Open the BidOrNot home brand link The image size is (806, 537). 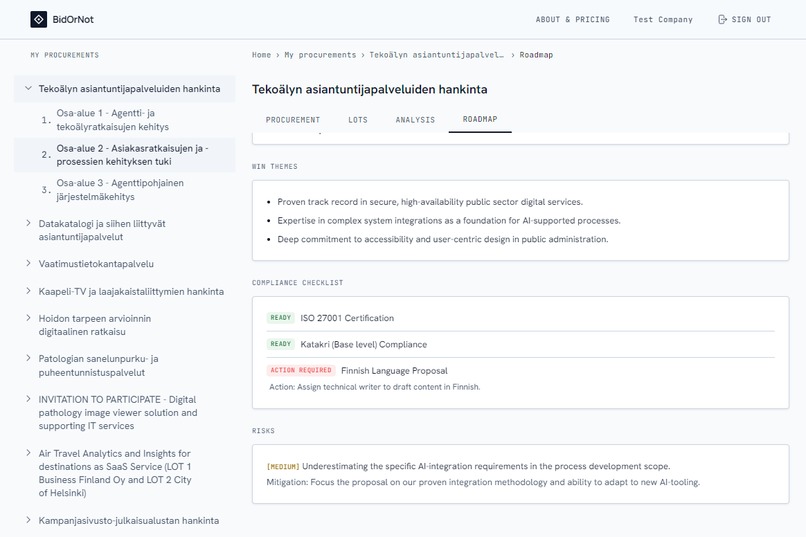tap(62, 20)
